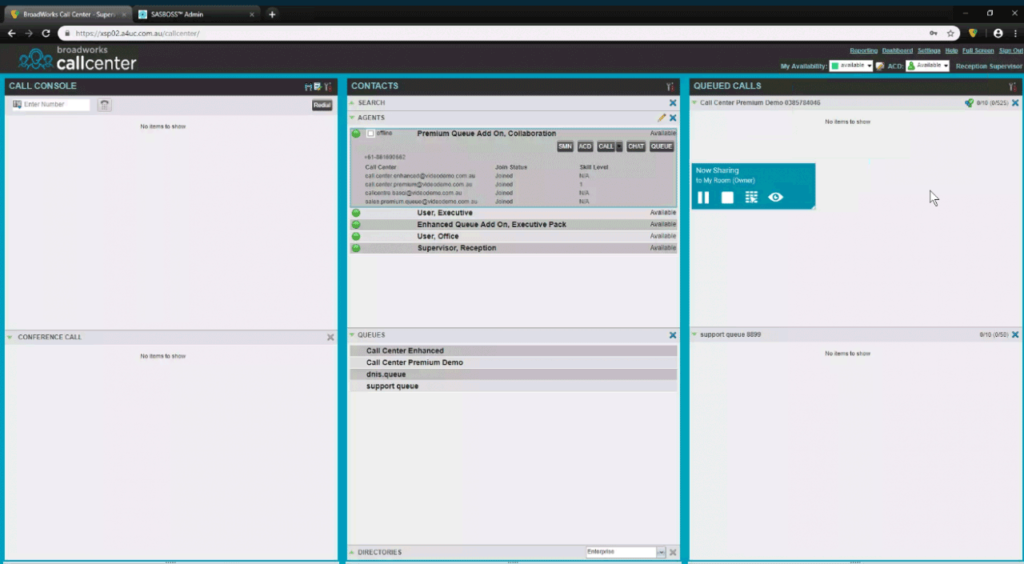Viewport: 1024px width, 564px height.
Task: Open Queued Calls panel options tools icon
Action: [x=1012, y=87]
